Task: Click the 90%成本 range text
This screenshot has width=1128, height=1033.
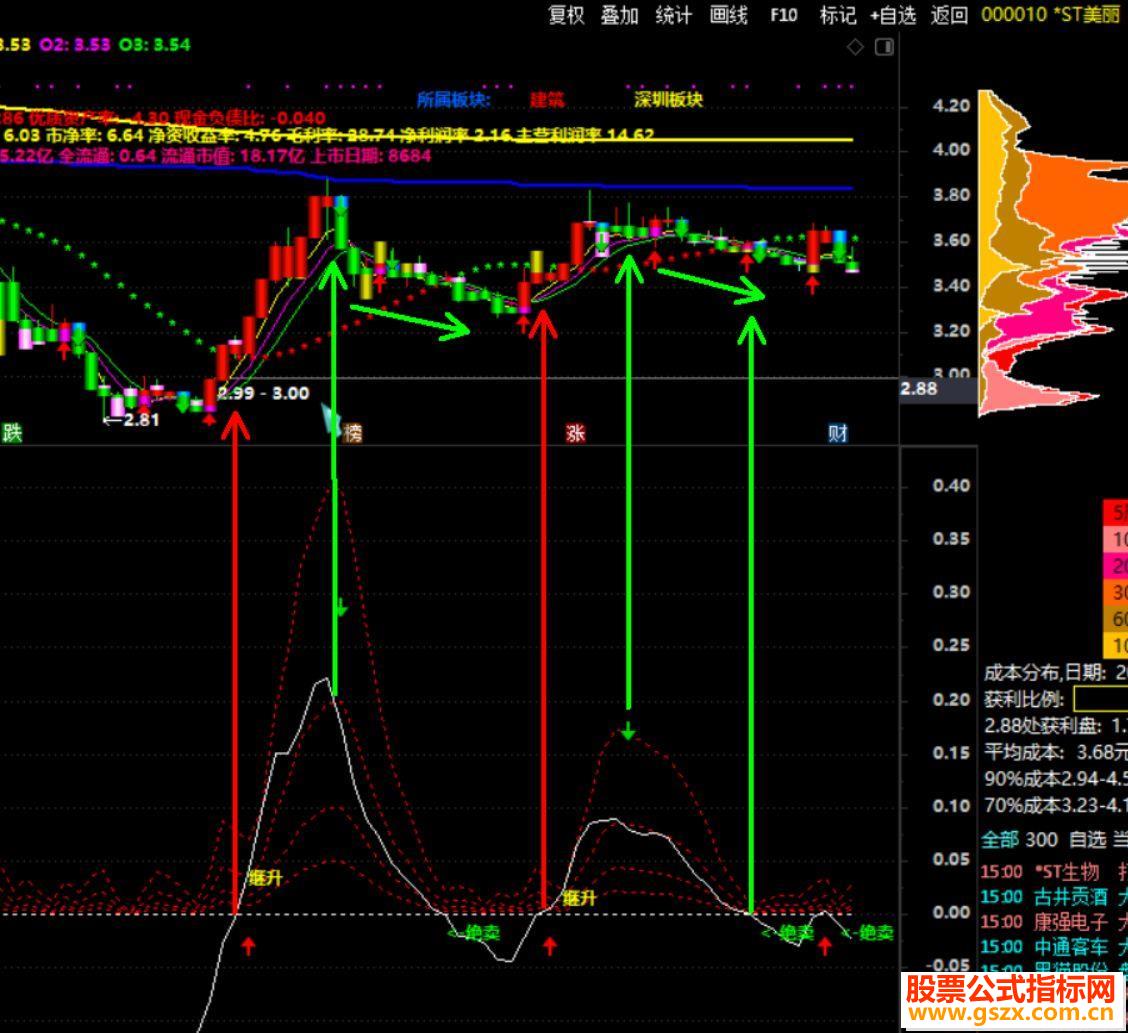Action: point(1055,779)
